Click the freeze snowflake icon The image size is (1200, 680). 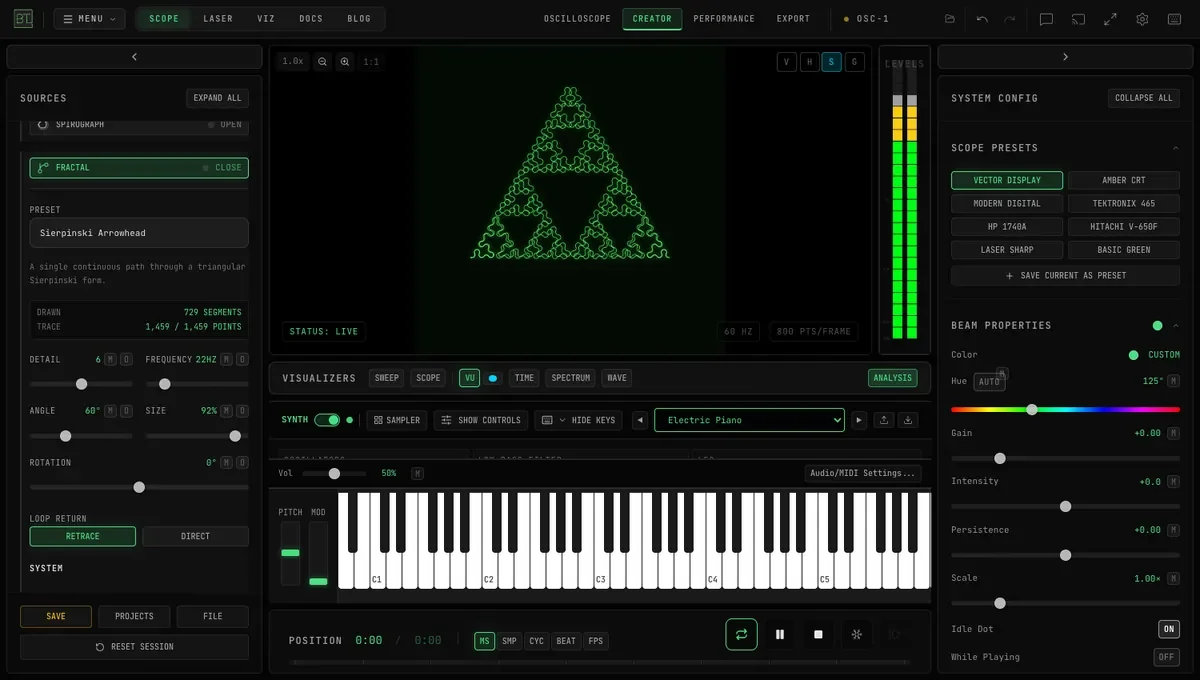[x=857, y=634]
